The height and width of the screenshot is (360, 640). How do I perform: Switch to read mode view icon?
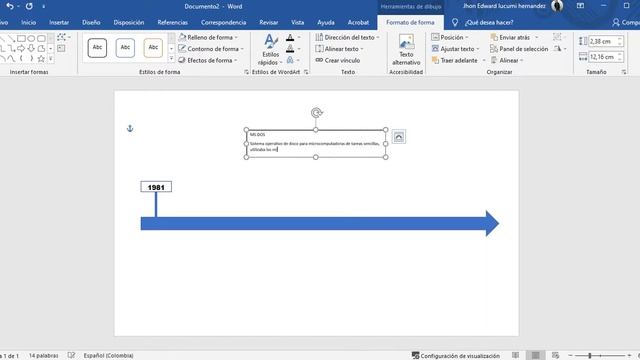tap(516, 356)
